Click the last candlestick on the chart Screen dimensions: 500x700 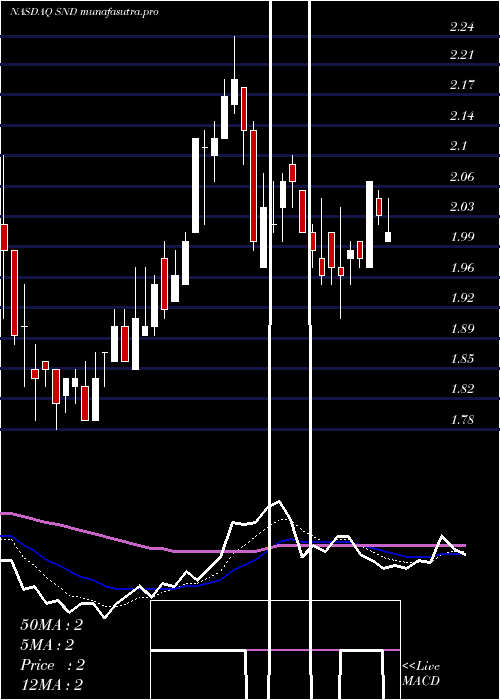pyautogui.click(x=388, y=220)
